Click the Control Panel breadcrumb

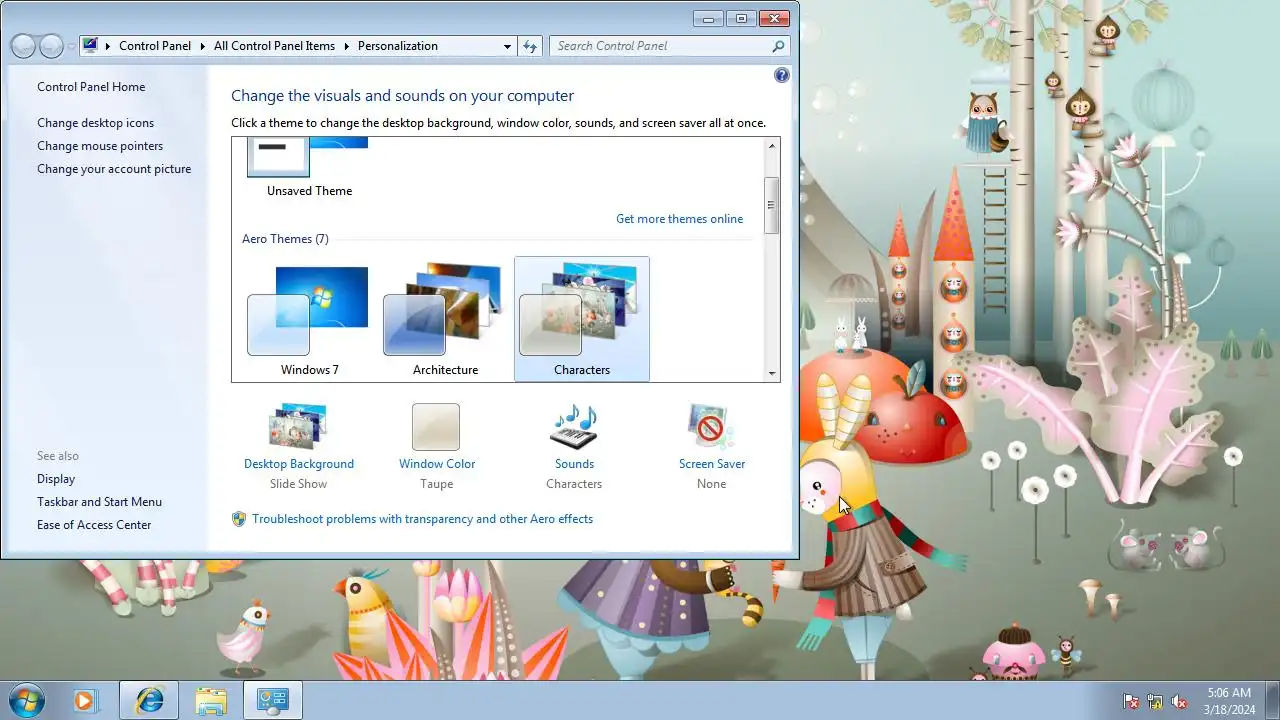coord(155,46)
